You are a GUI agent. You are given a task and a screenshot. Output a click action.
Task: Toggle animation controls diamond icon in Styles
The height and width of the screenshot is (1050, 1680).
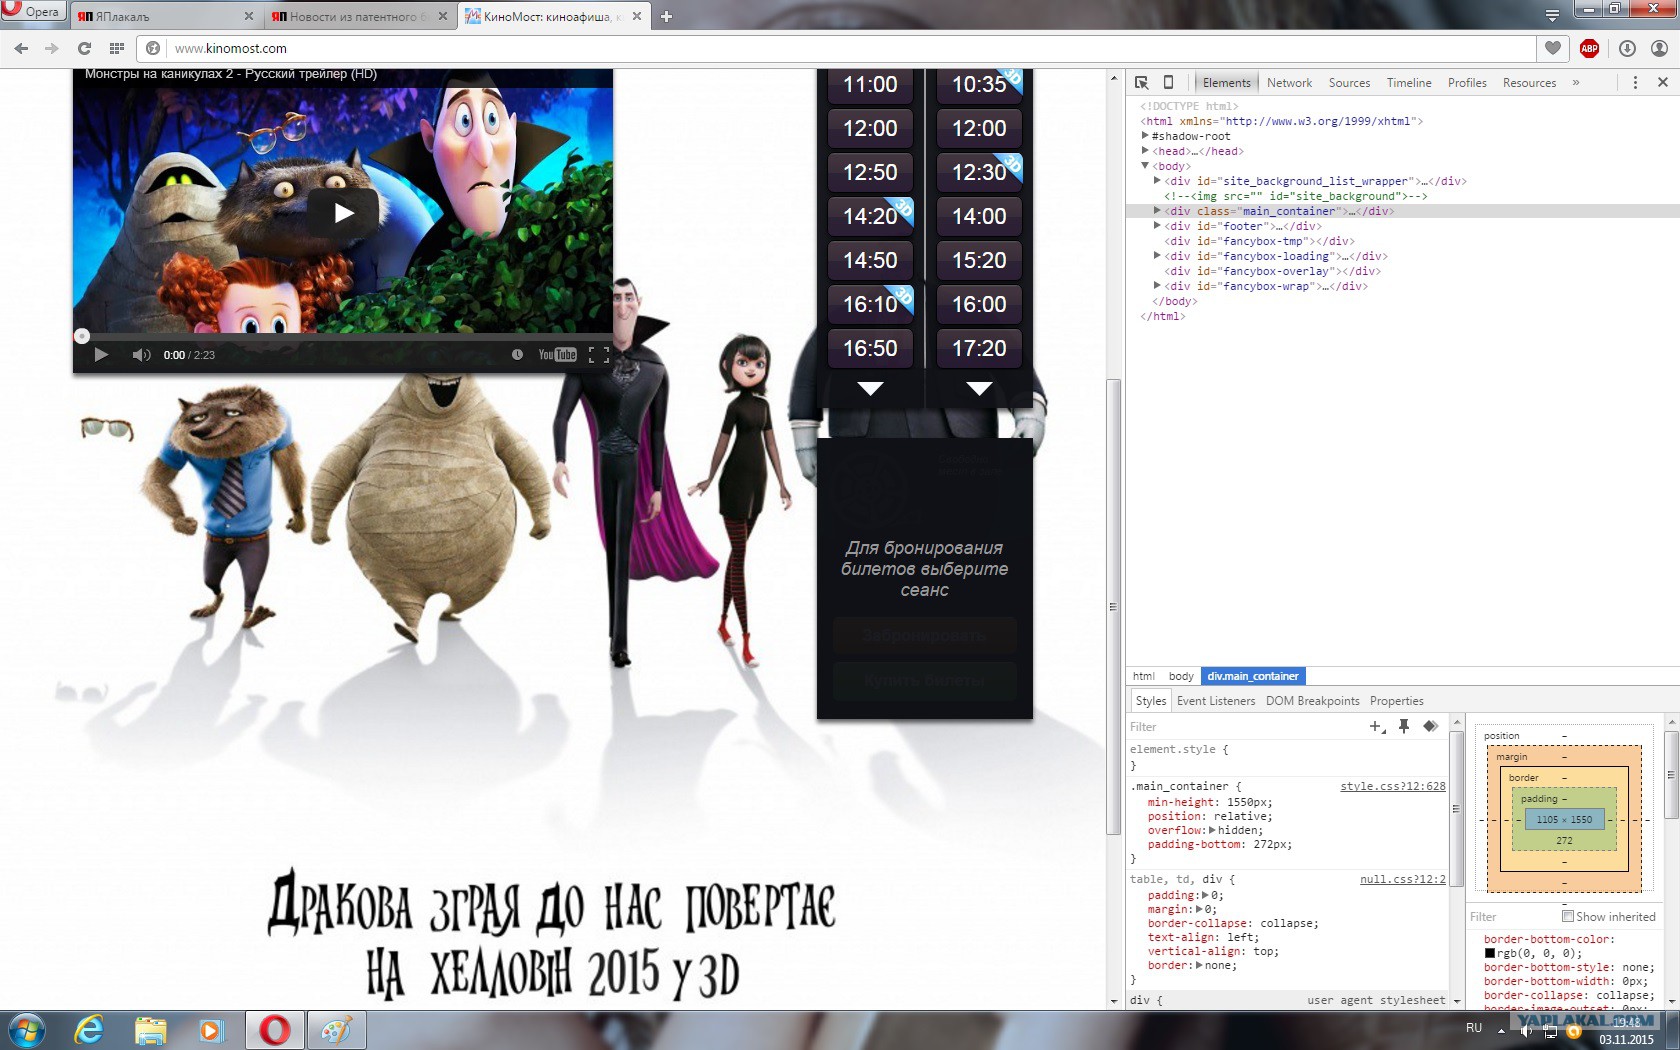click(x=1430, y=726)
